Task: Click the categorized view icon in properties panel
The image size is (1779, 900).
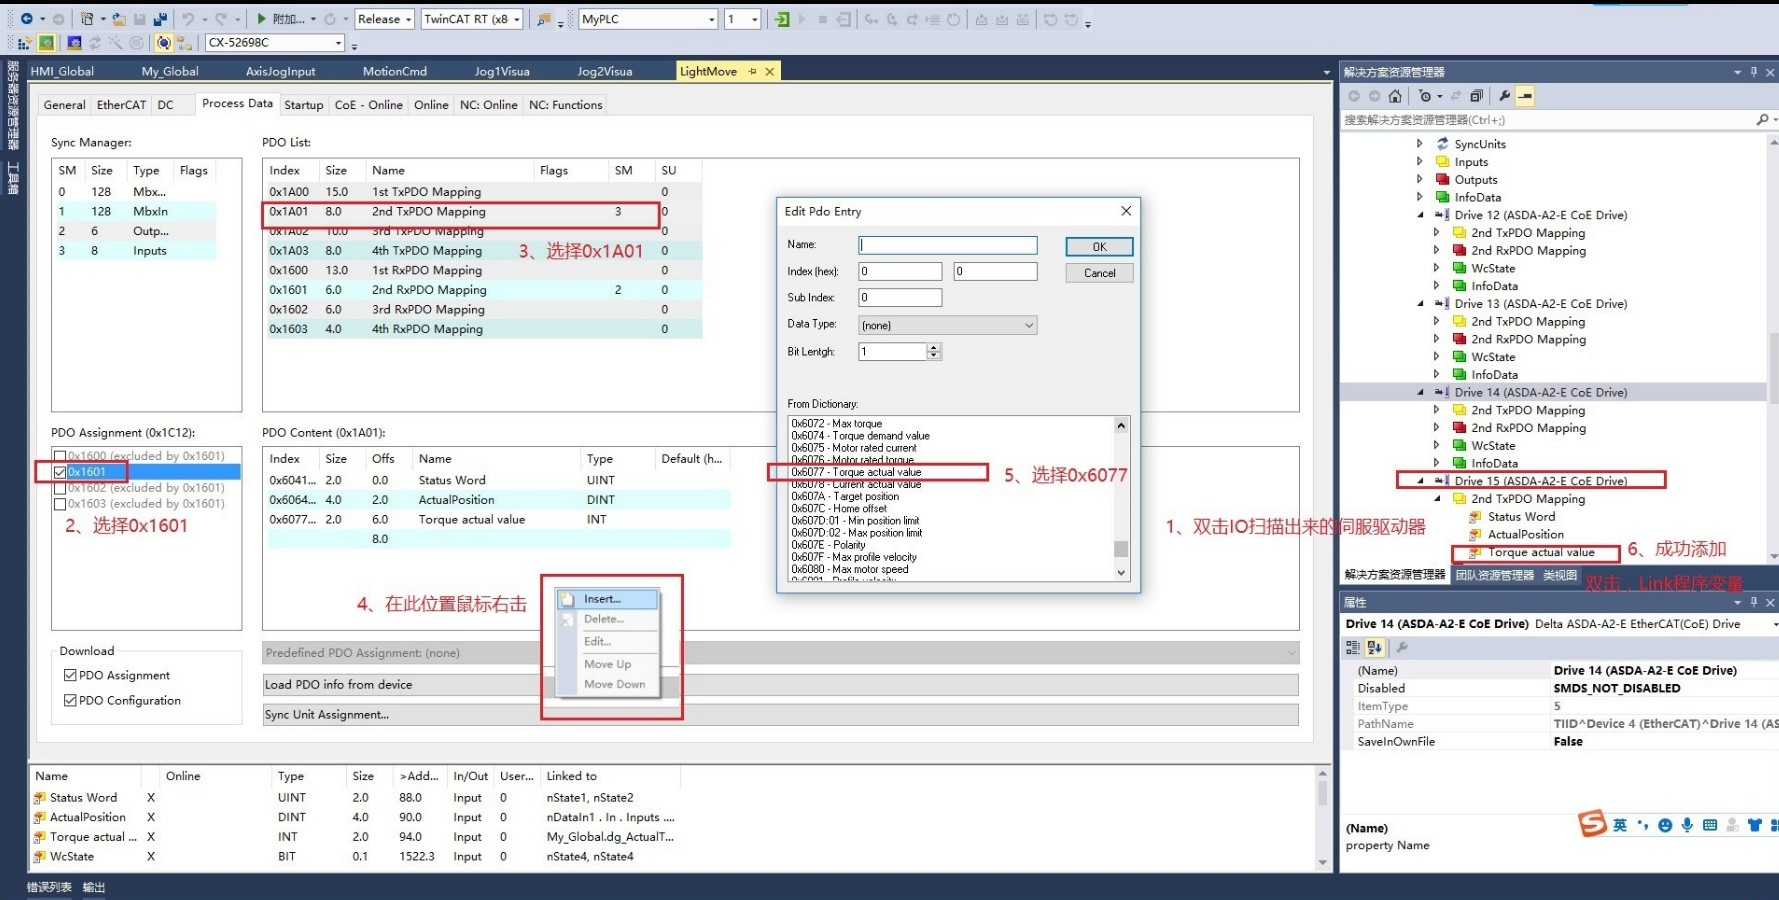Action: point(1353,648)
